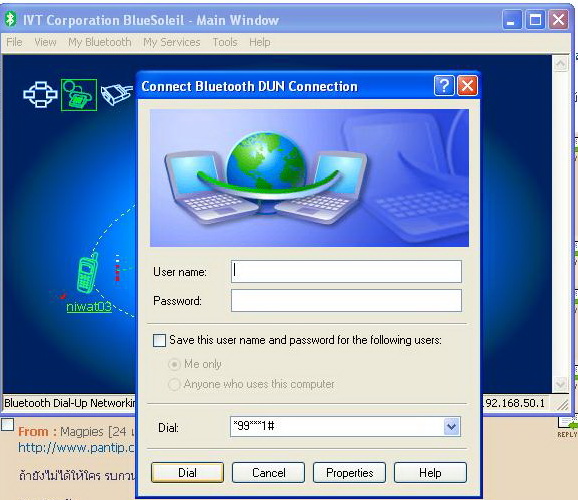Click the Dial button
Screen dimensions: 578x500
click(x=187, y=473)
